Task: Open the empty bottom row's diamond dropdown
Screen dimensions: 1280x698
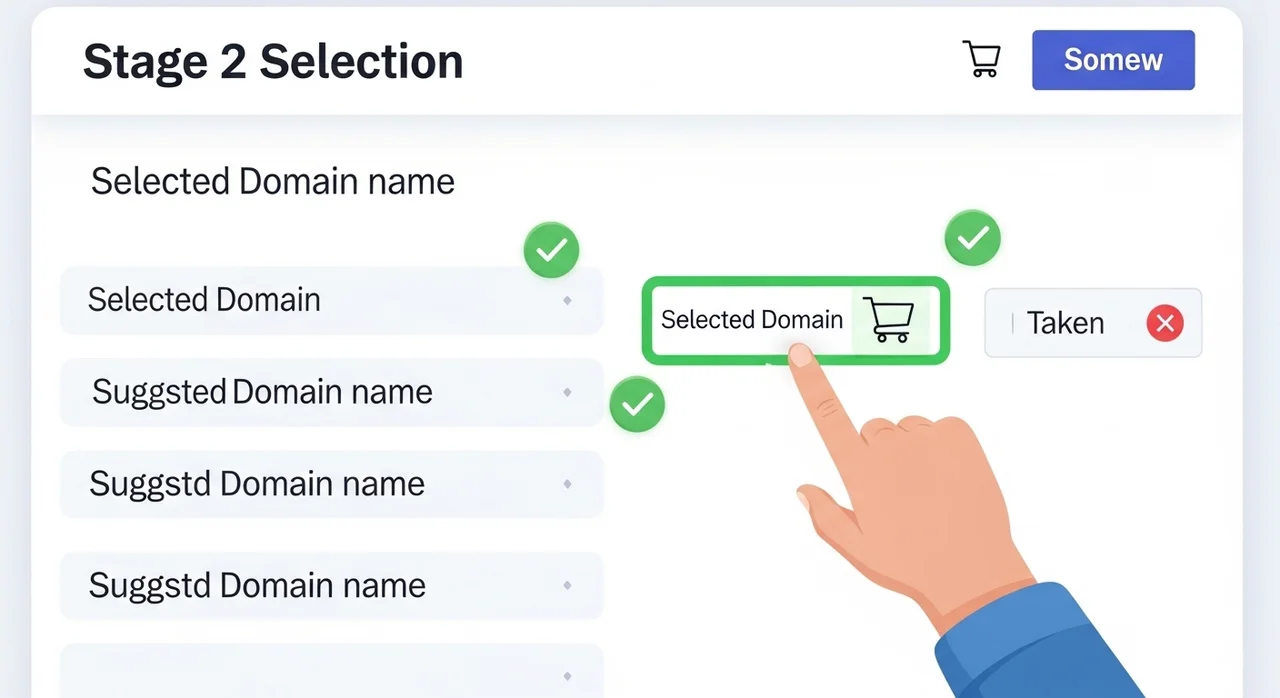Action: [x=567, y=677]
